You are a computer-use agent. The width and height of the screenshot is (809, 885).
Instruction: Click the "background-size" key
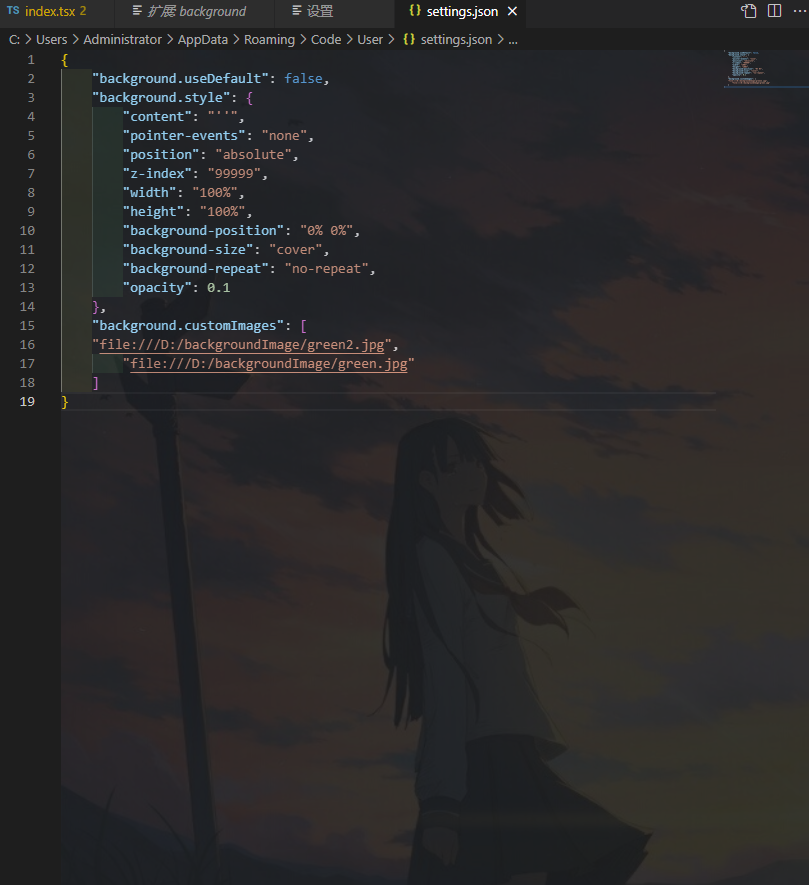click(188, 250)
